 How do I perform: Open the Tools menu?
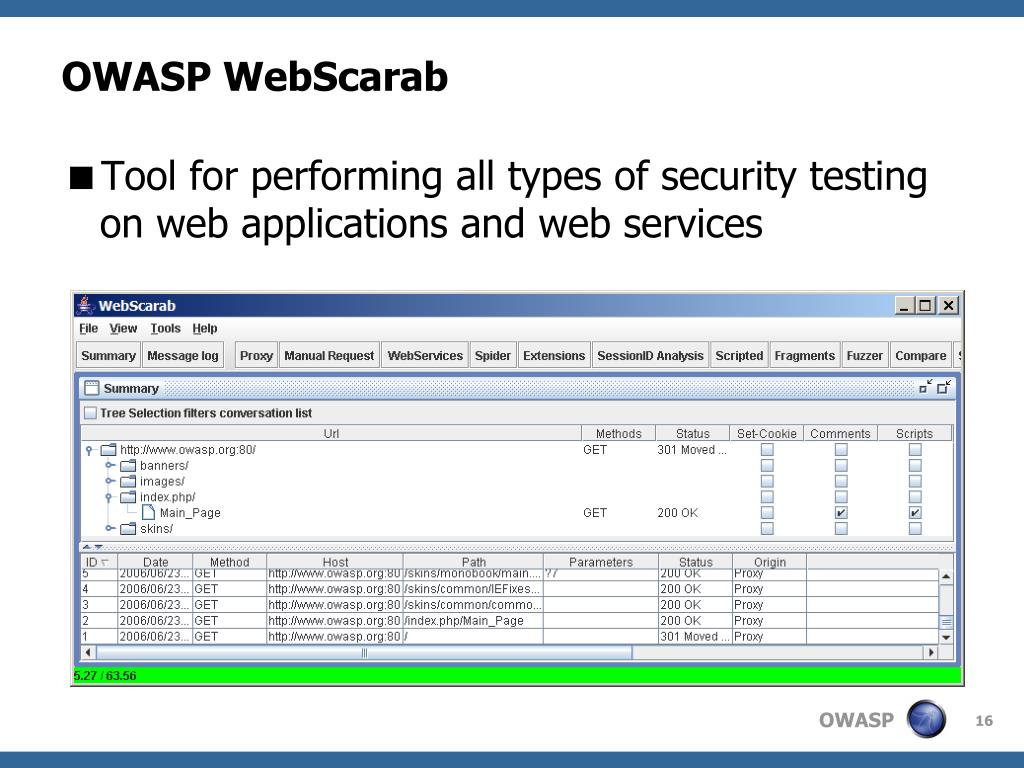(165, 328)
